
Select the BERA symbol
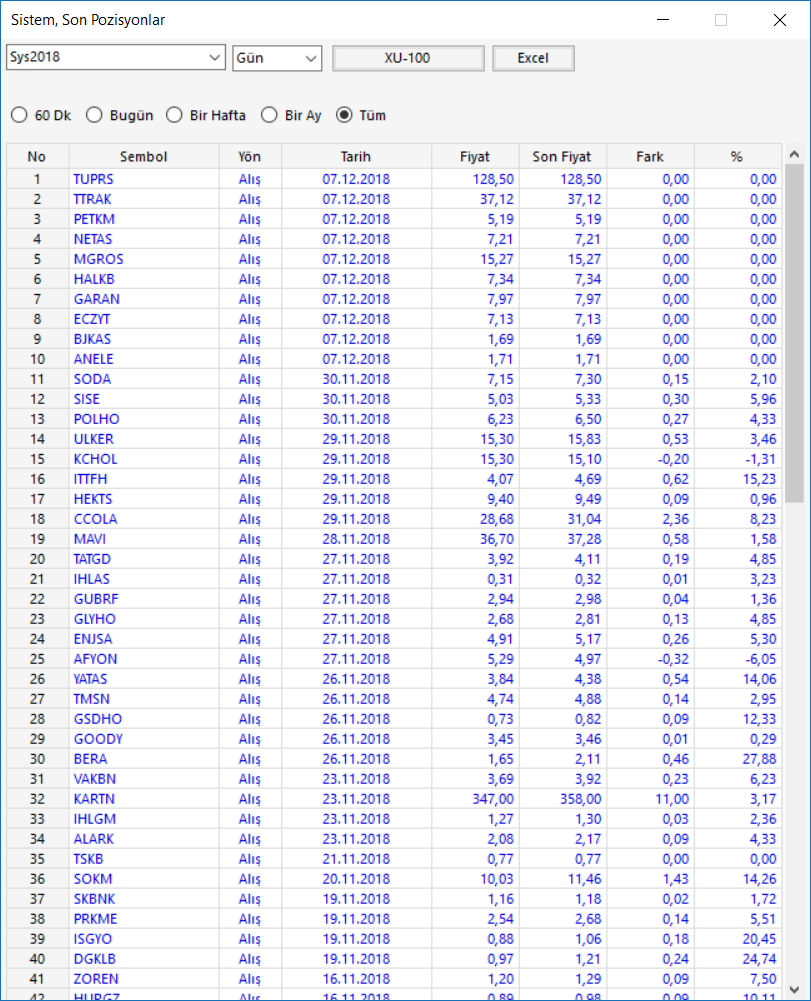click(90, 759)
